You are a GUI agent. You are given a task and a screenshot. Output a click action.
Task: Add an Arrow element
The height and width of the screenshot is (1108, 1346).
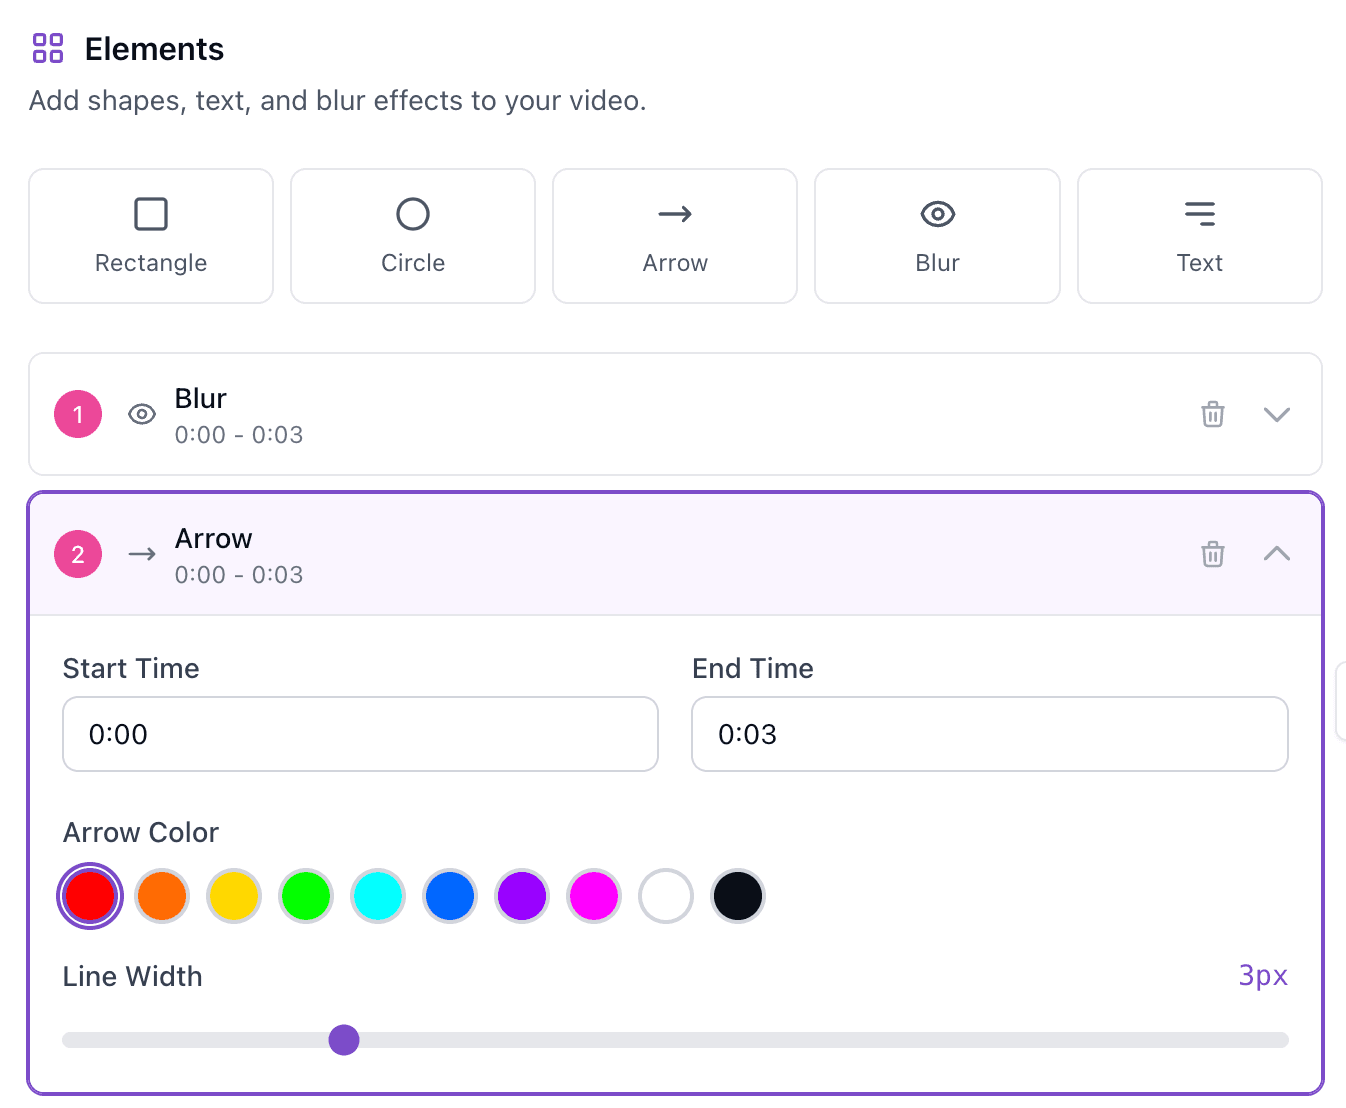674,236
